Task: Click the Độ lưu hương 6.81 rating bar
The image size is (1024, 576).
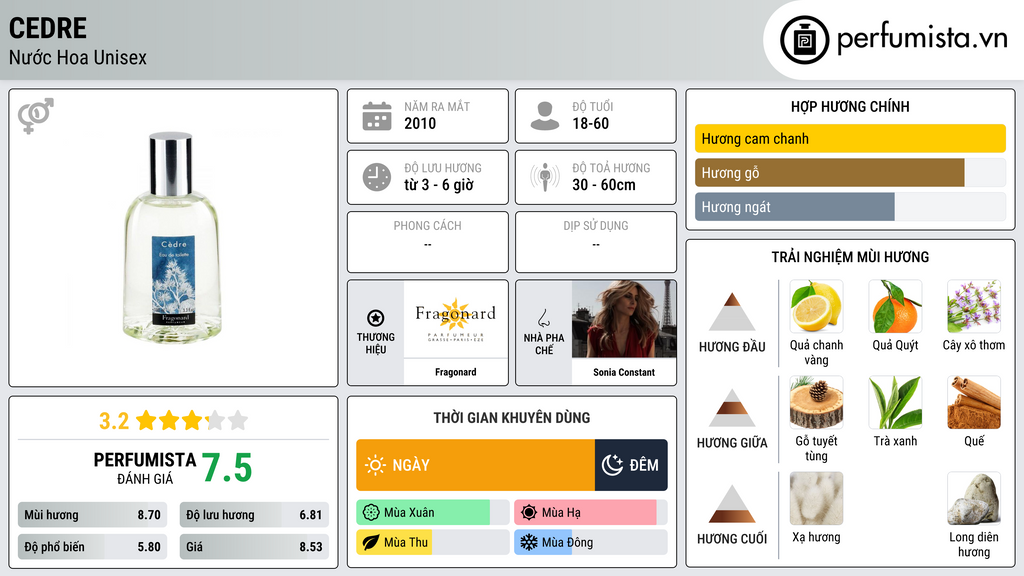Action: pyautogui.click(x=254, y=515)
